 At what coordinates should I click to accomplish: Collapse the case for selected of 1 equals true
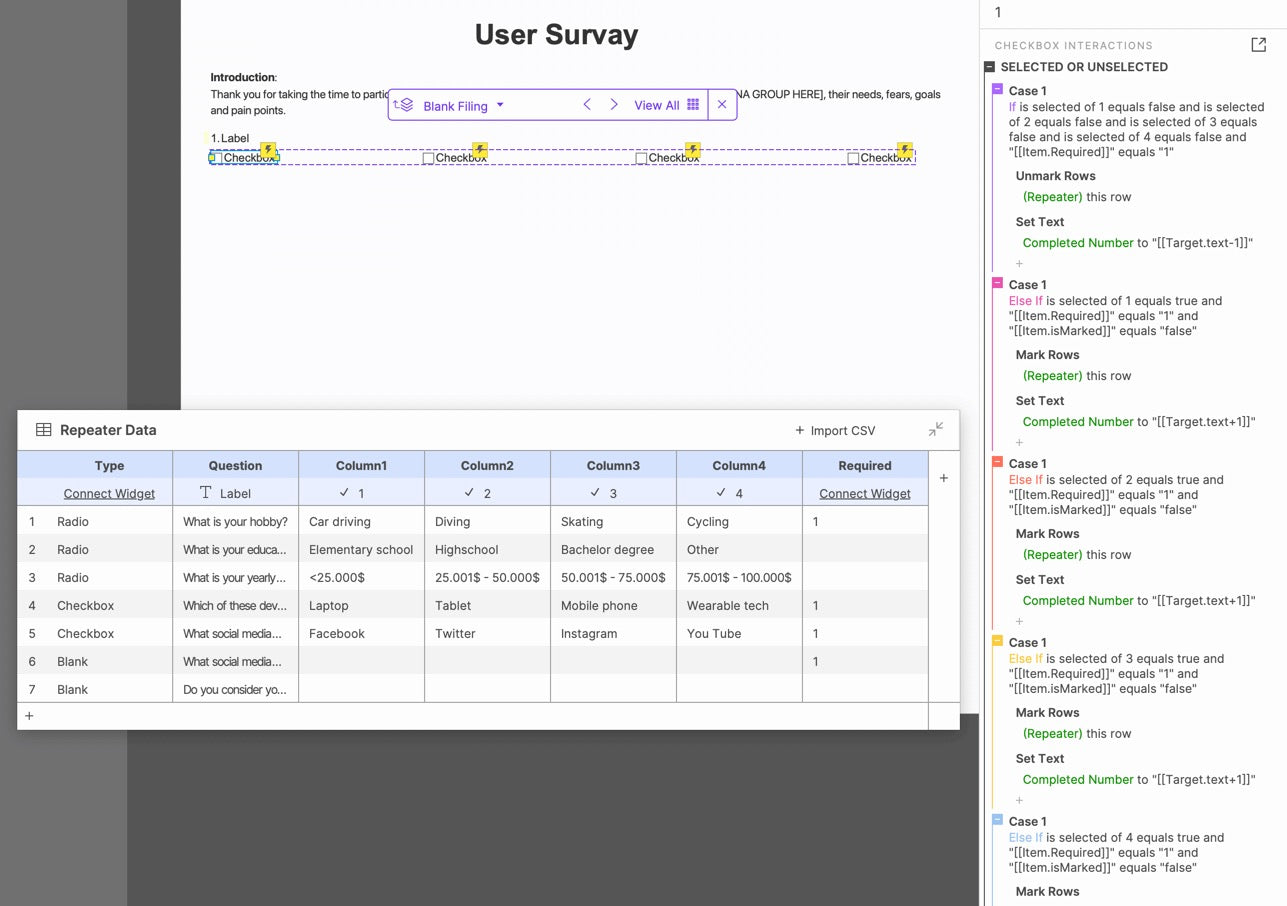click(997, 284)
